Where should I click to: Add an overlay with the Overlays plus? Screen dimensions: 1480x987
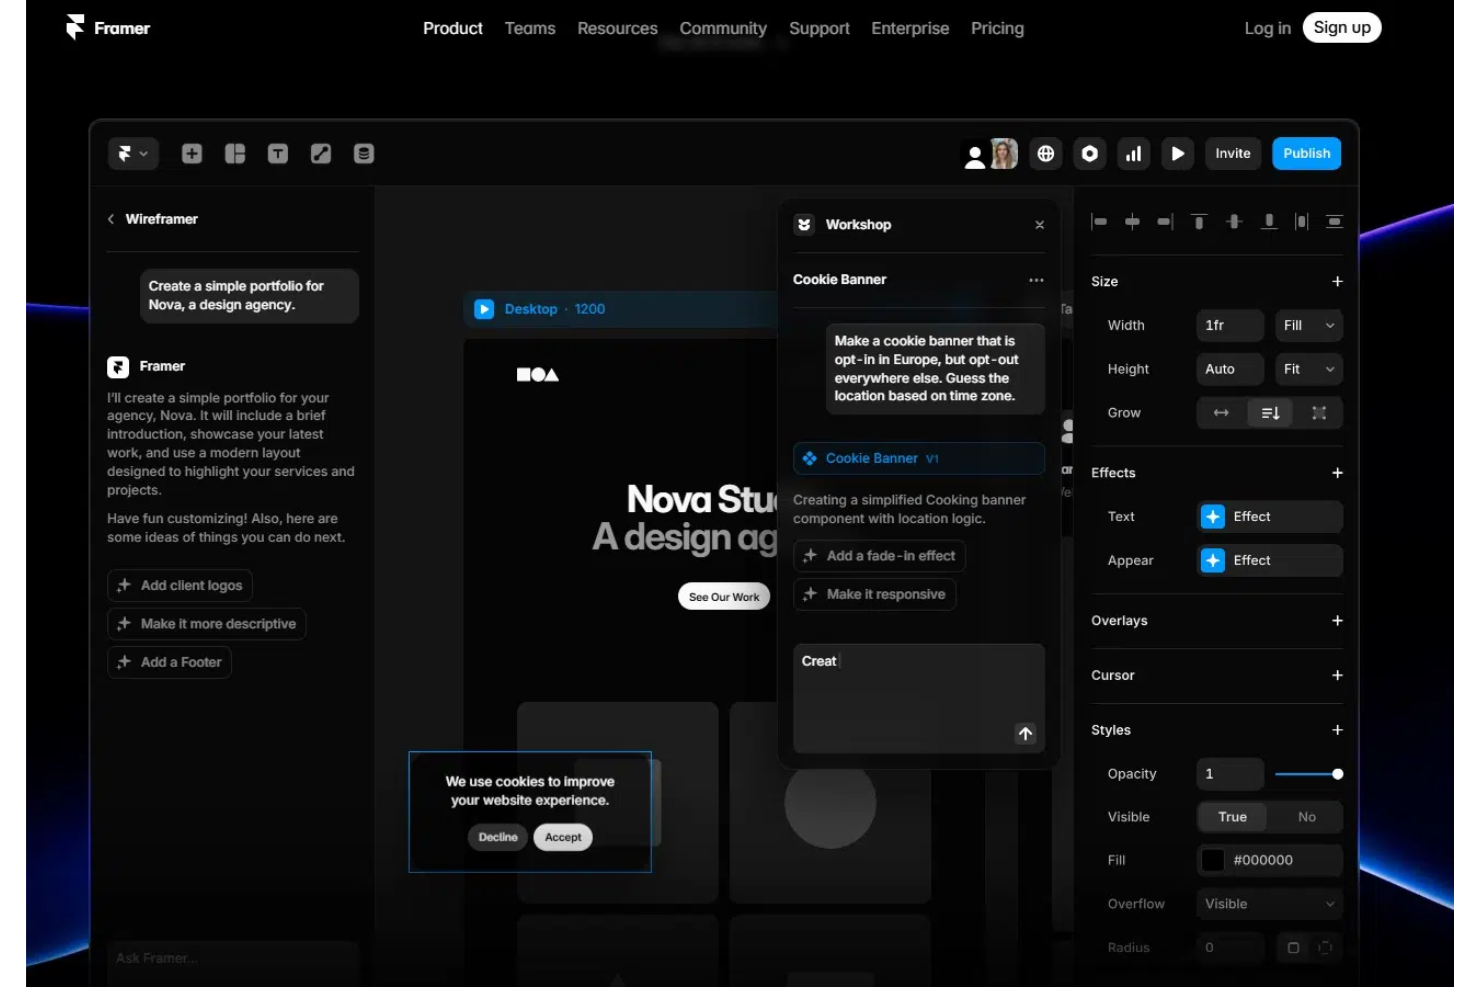[x=1337, y=621]
